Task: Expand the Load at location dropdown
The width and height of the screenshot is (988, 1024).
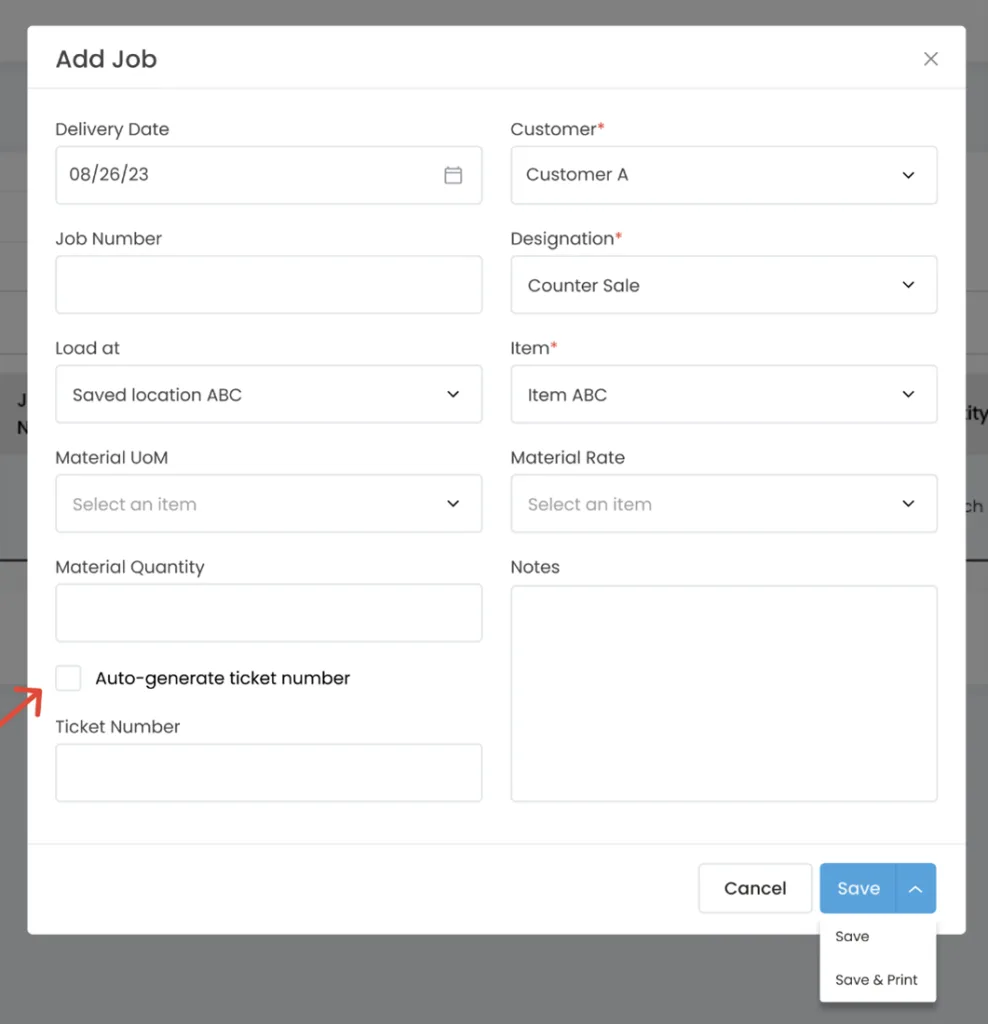Action: click(268, 394)
